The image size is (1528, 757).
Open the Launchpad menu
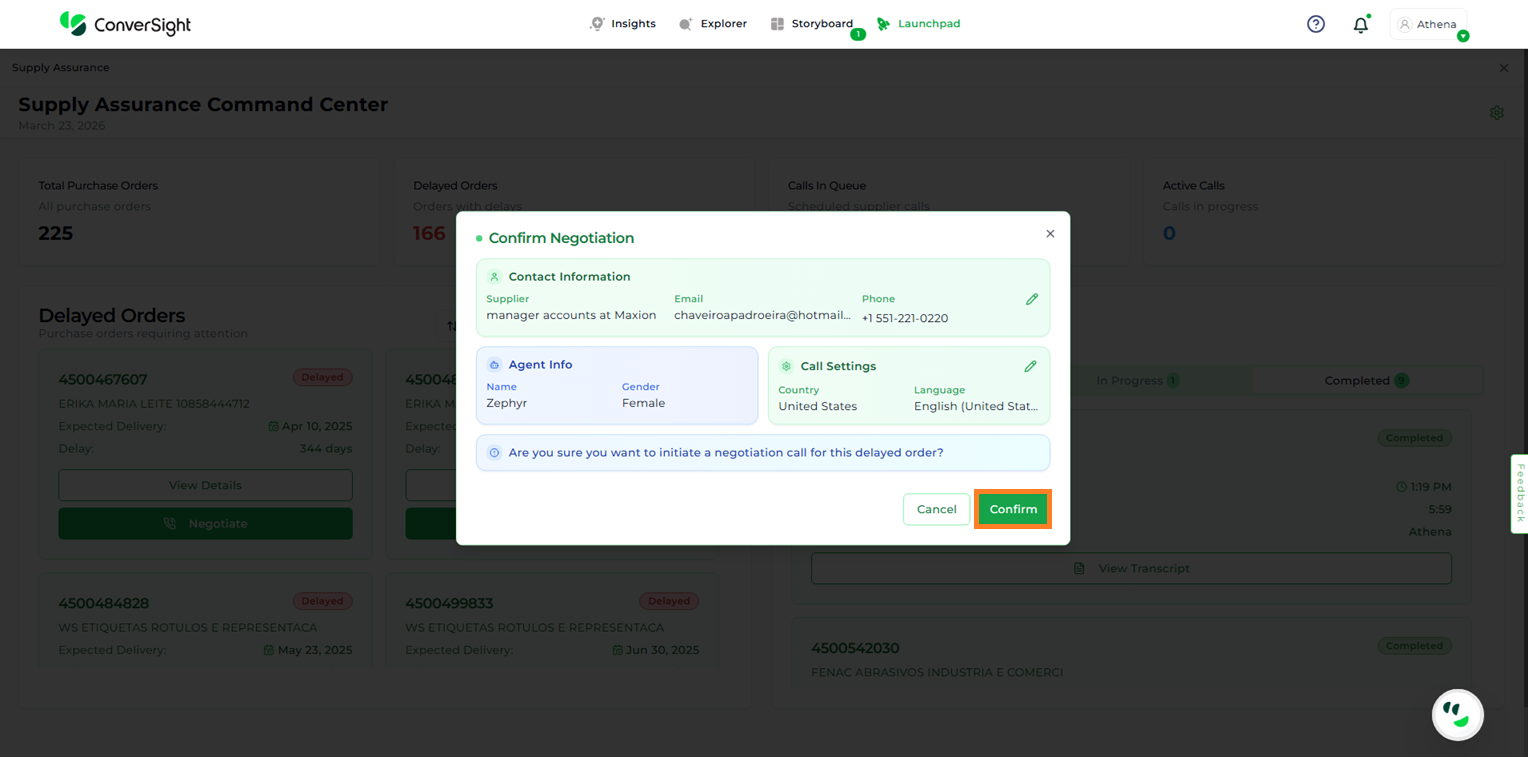click(918, 24)
